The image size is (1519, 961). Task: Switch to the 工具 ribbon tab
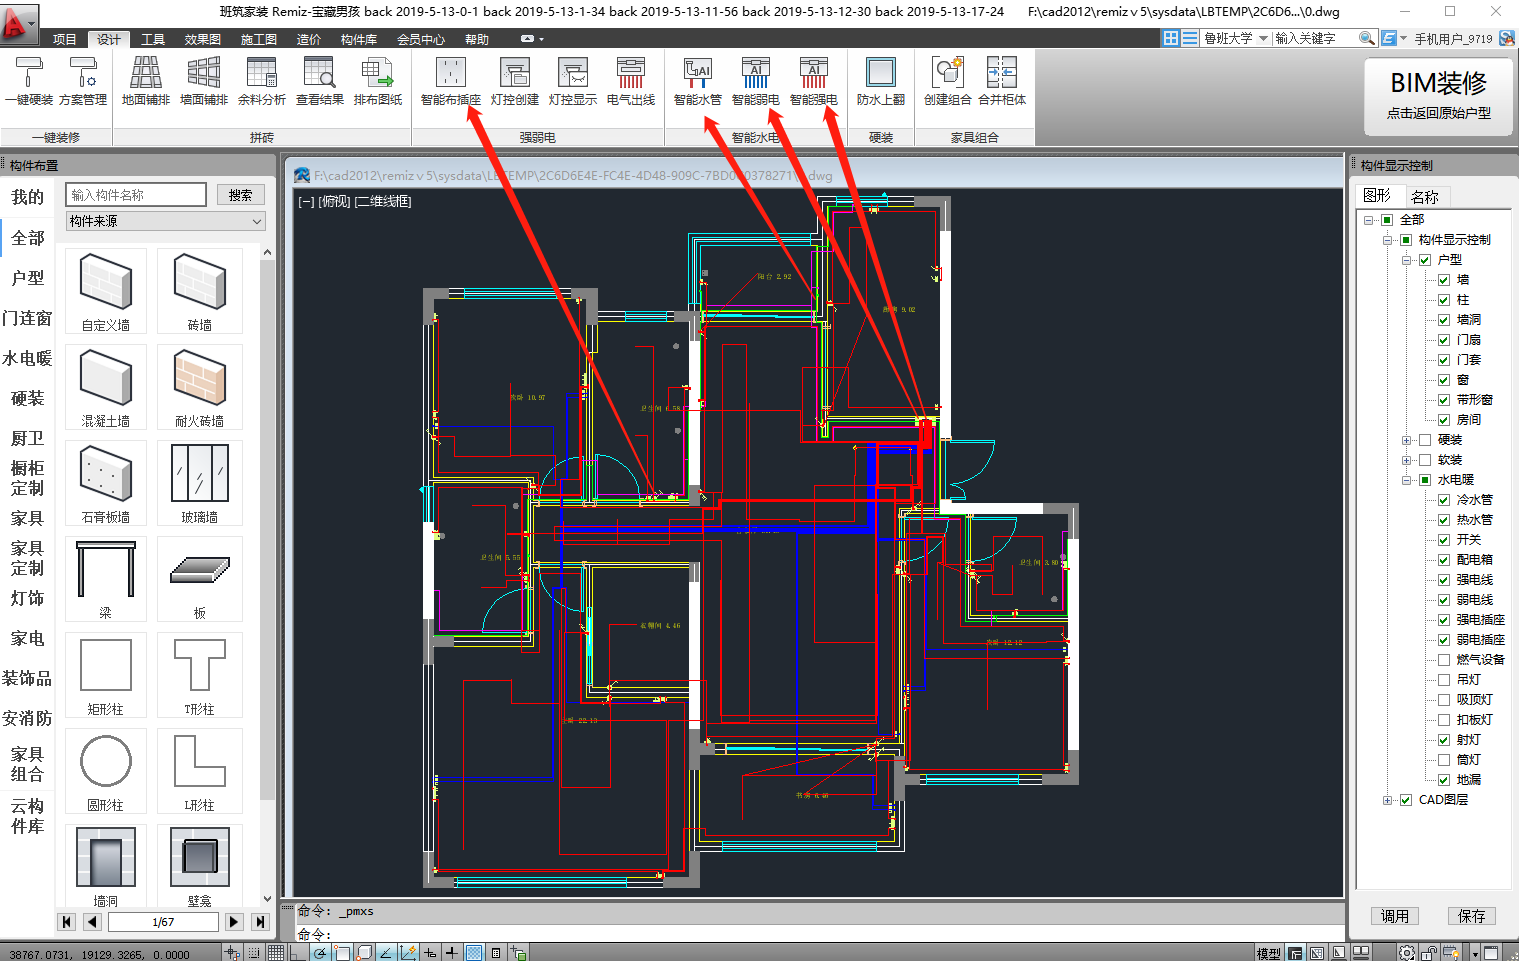153,39
